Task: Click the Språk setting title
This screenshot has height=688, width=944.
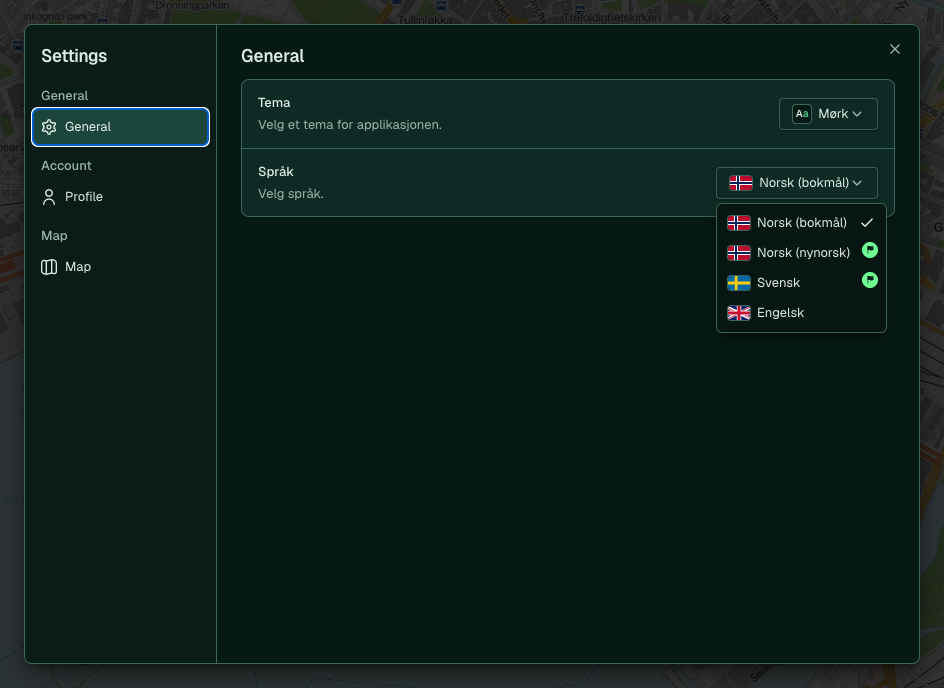Action: pyautogui.click(x=276, y=172)
